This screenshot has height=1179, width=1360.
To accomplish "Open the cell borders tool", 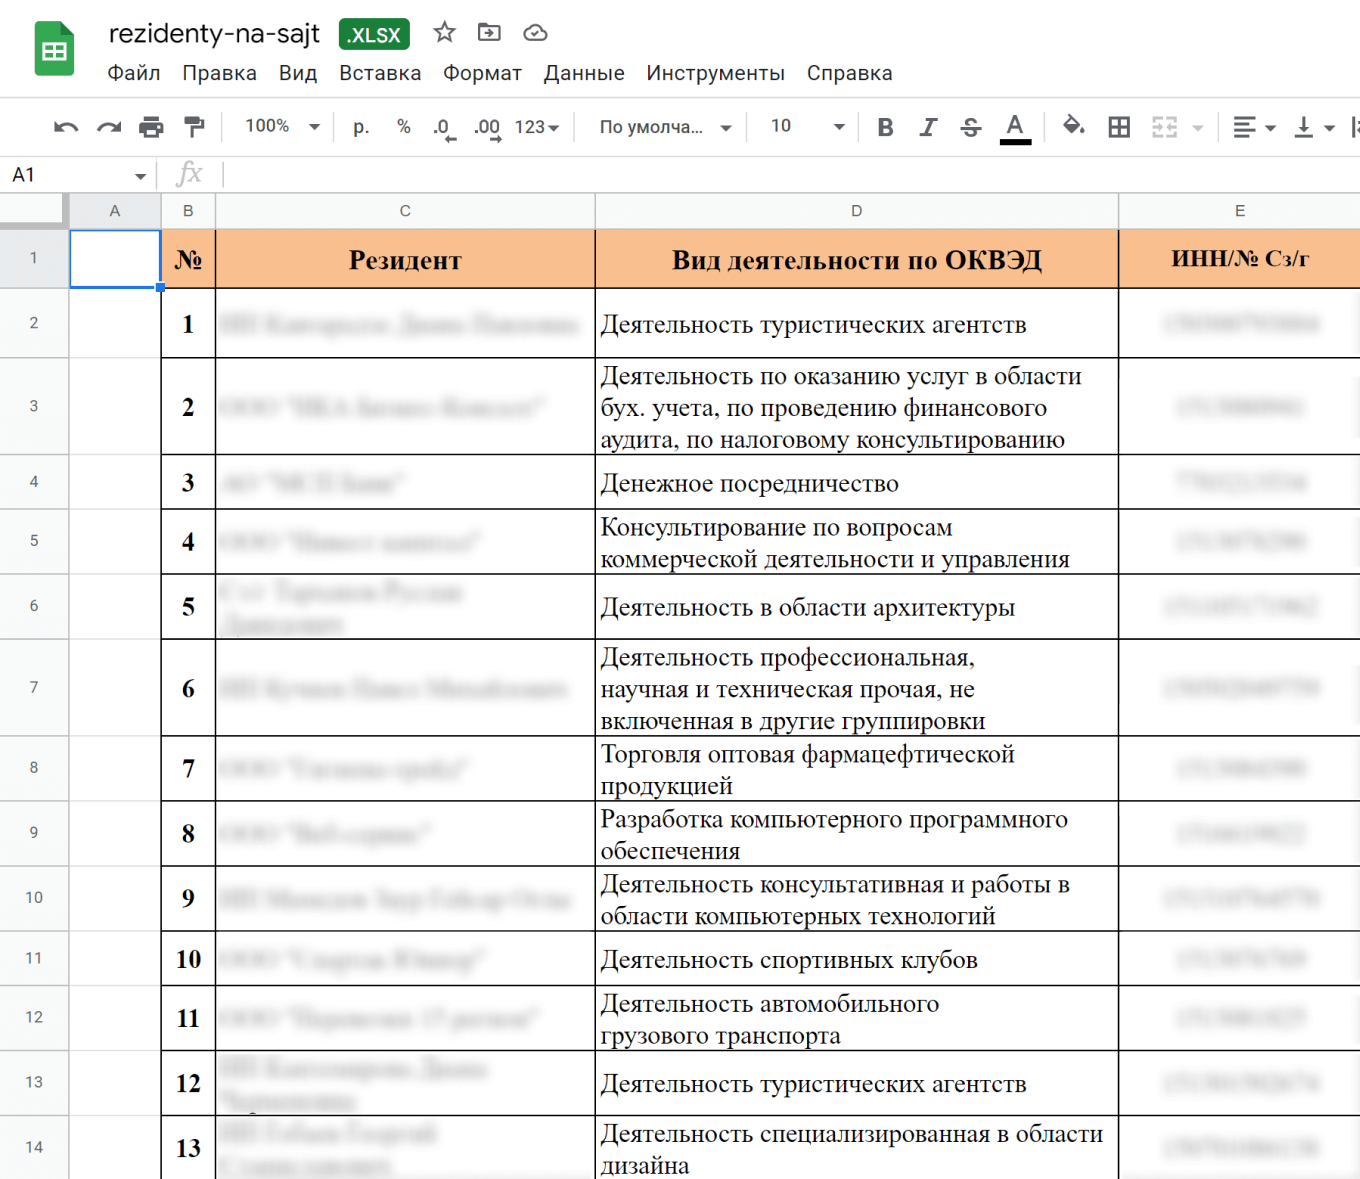I will point(1119,127).
